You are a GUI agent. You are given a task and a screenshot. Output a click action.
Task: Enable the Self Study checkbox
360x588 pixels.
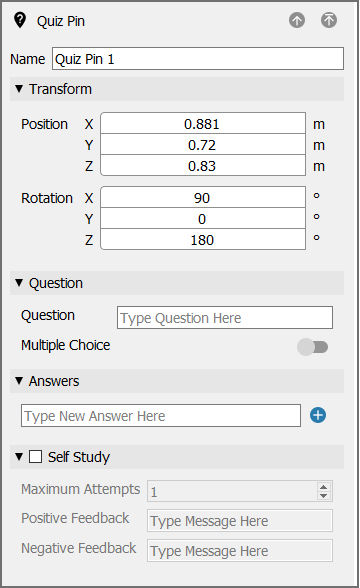pos(36,457)
